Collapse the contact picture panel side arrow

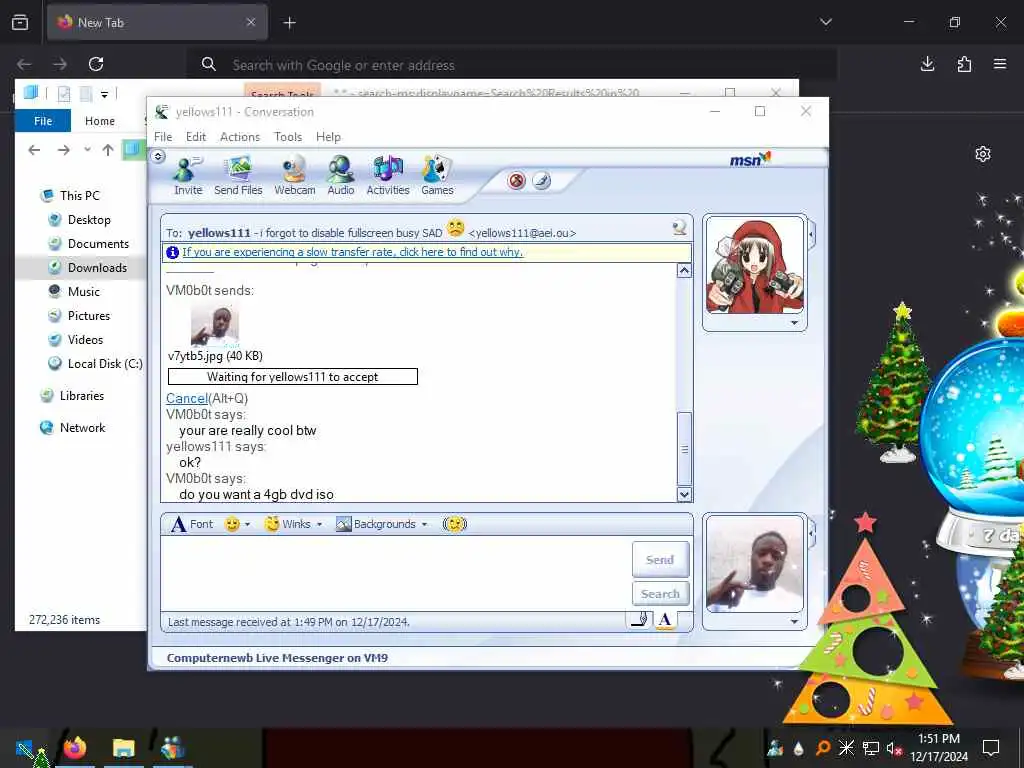(812, 234)
